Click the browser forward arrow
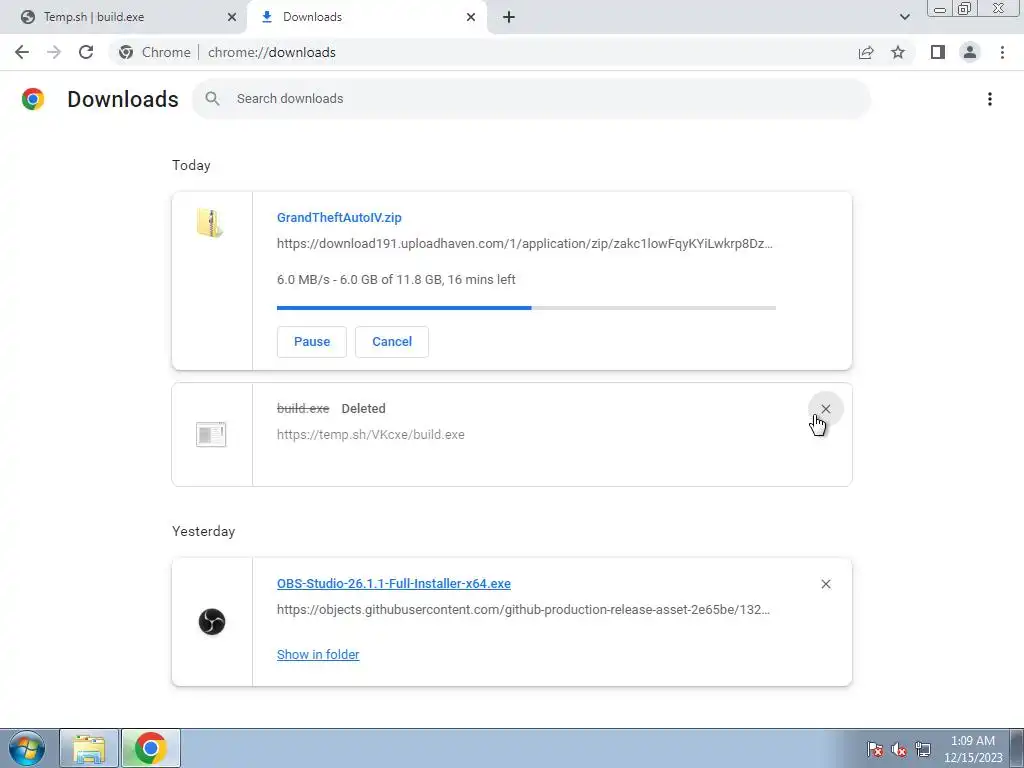 54,52
